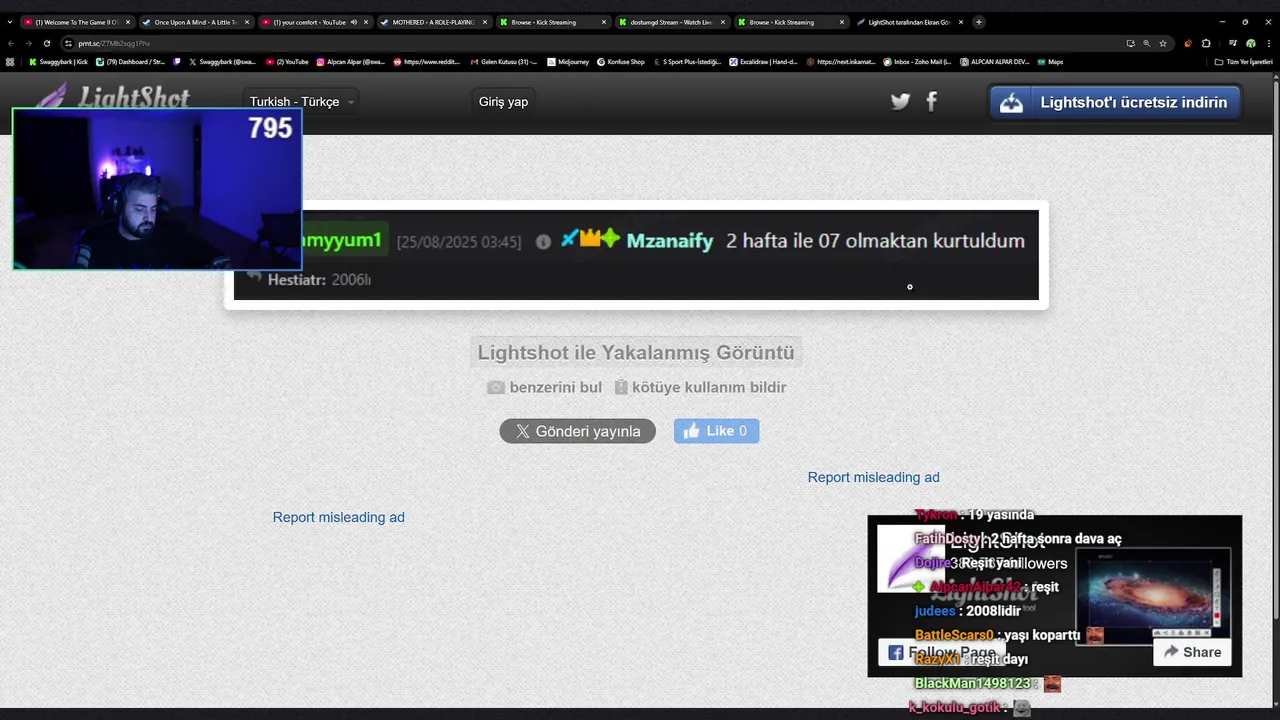
Task: Click 'Giriş yap' sign-in button
Action: pyautogui.click(x=503, y=101)
